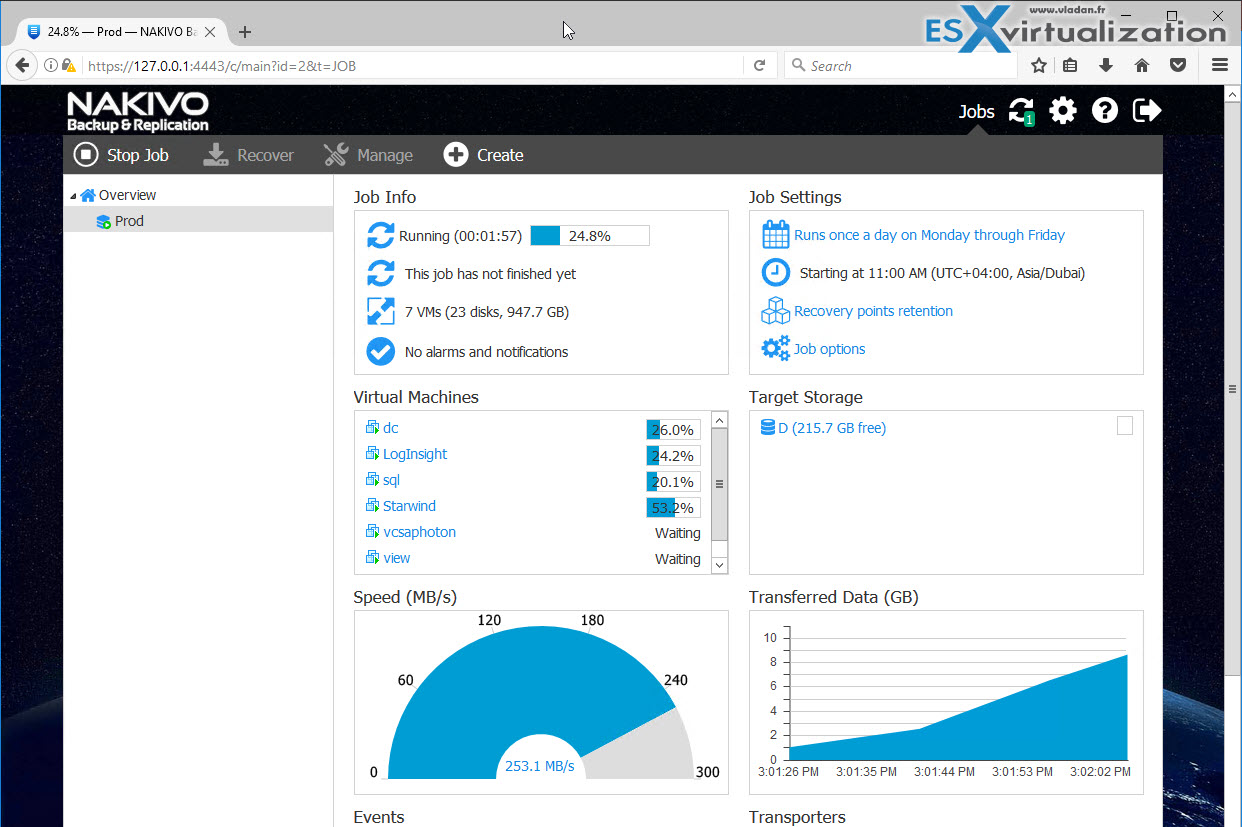Open a new browser tab with plus
Image resolution: width=1242 pixels, height=827 pixels.
point(245,32)
